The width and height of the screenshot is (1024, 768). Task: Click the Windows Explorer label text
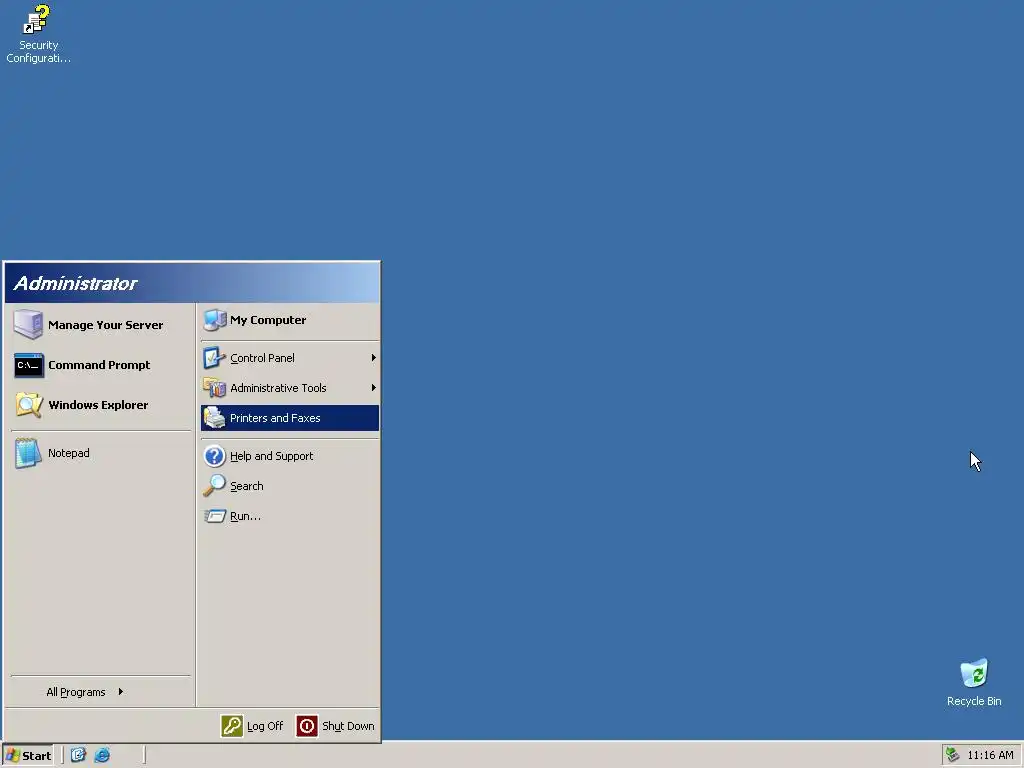pos(98,405)
